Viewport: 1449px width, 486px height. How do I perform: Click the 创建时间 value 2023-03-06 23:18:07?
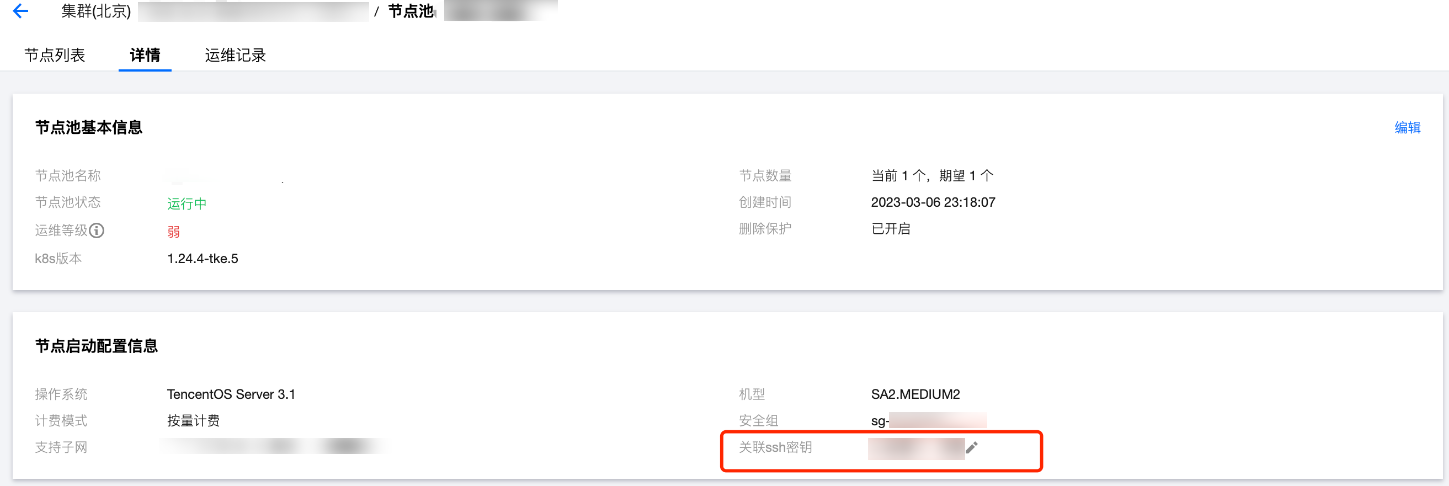[x=934, y=202]
